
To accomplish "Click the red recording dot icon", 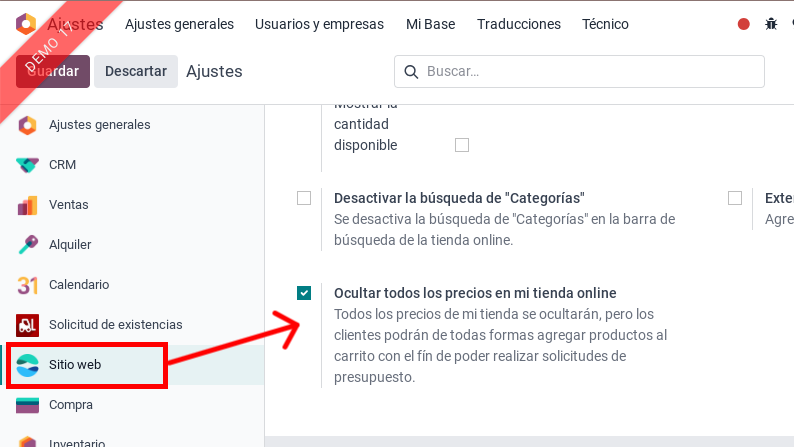I will point(743,24).
